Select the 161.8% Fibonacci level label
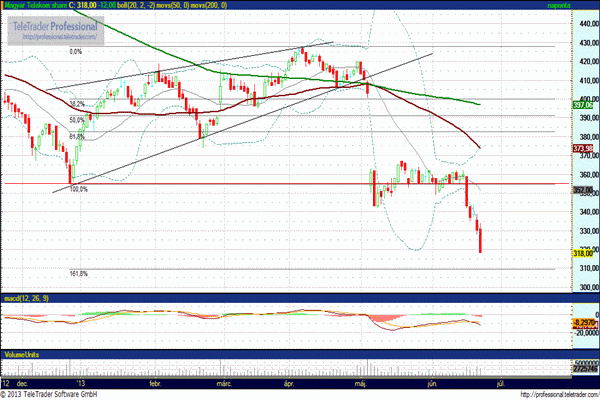 (80, 272)
